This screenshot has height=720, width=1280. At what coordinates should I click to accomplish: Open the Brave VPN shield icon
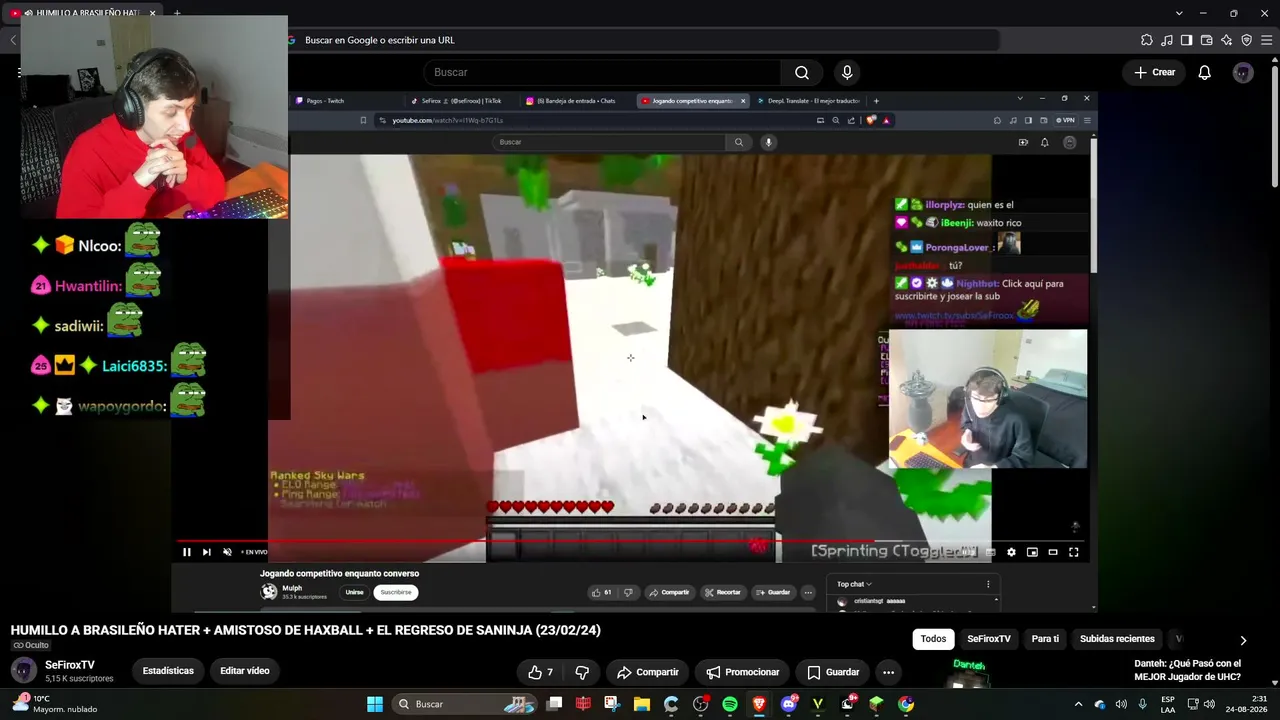(x=1246, y=40)
